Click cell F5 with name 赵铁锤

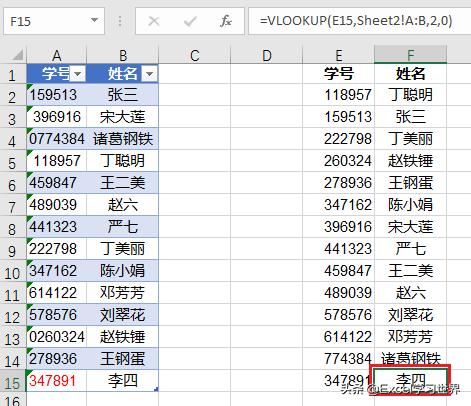[410, 161]
